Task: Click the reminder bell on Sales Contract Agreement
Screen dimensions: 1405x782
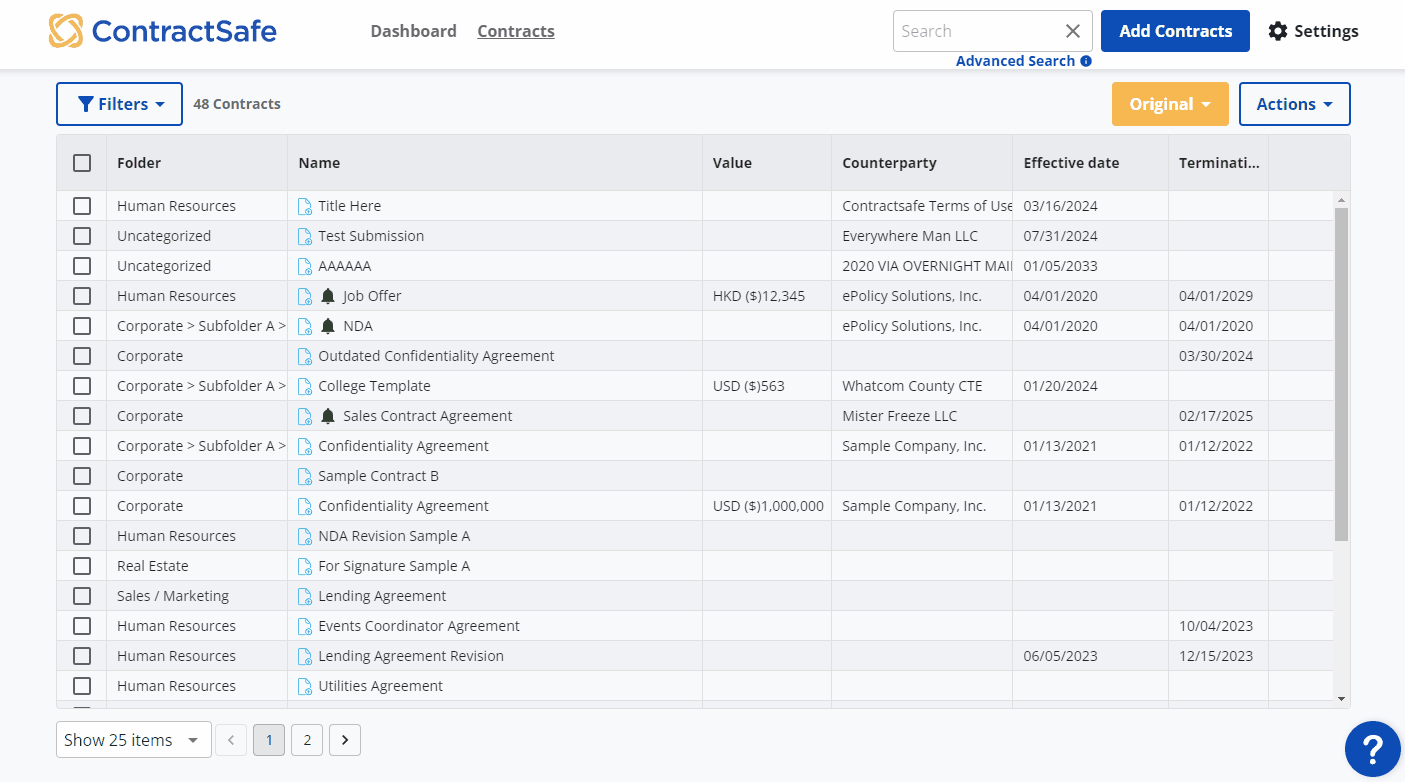Action: click(328, 416)
